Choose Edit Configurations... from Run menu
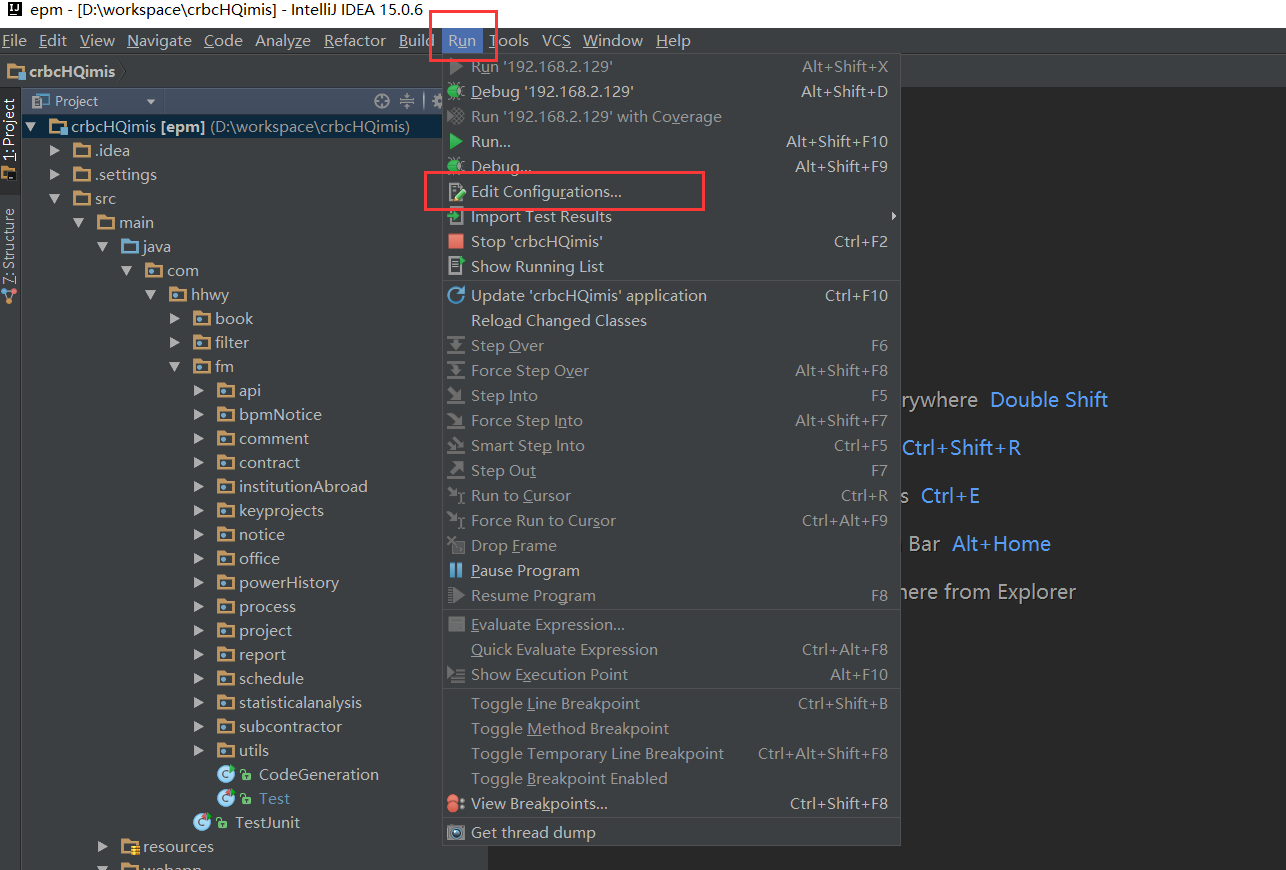 [x=671, y=192]
